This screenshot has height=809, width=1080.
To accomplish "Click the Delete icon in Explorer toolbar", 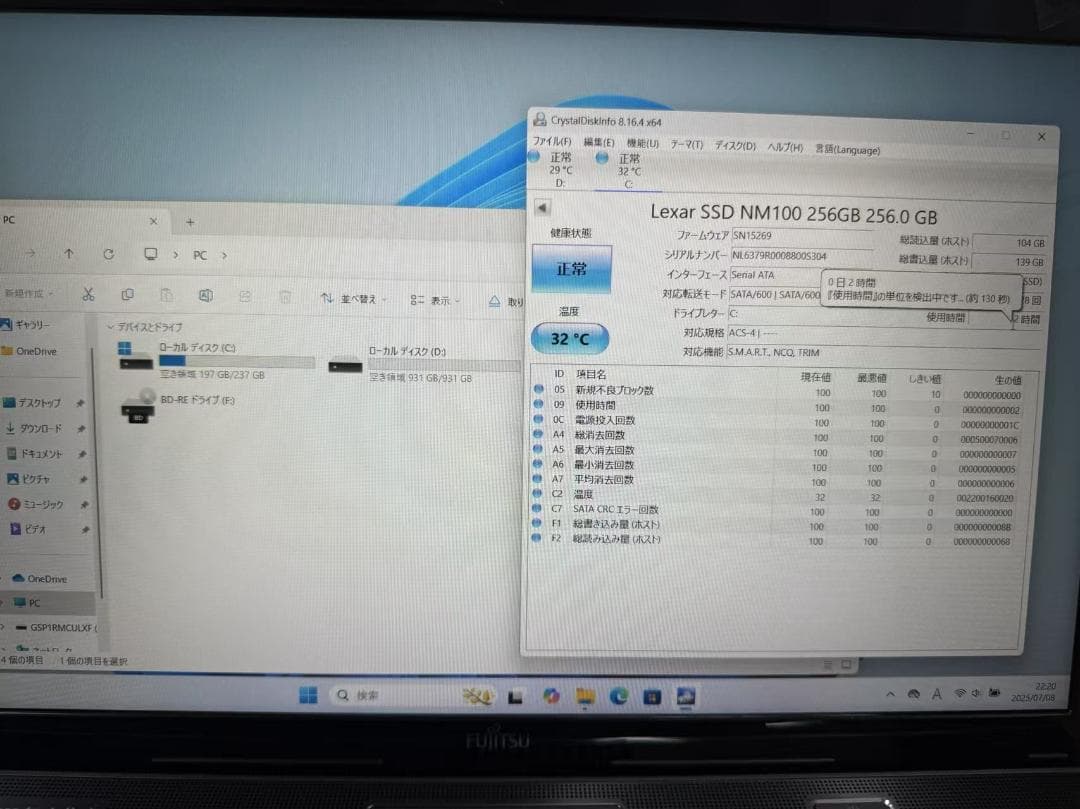I will [x=286, y=296].
